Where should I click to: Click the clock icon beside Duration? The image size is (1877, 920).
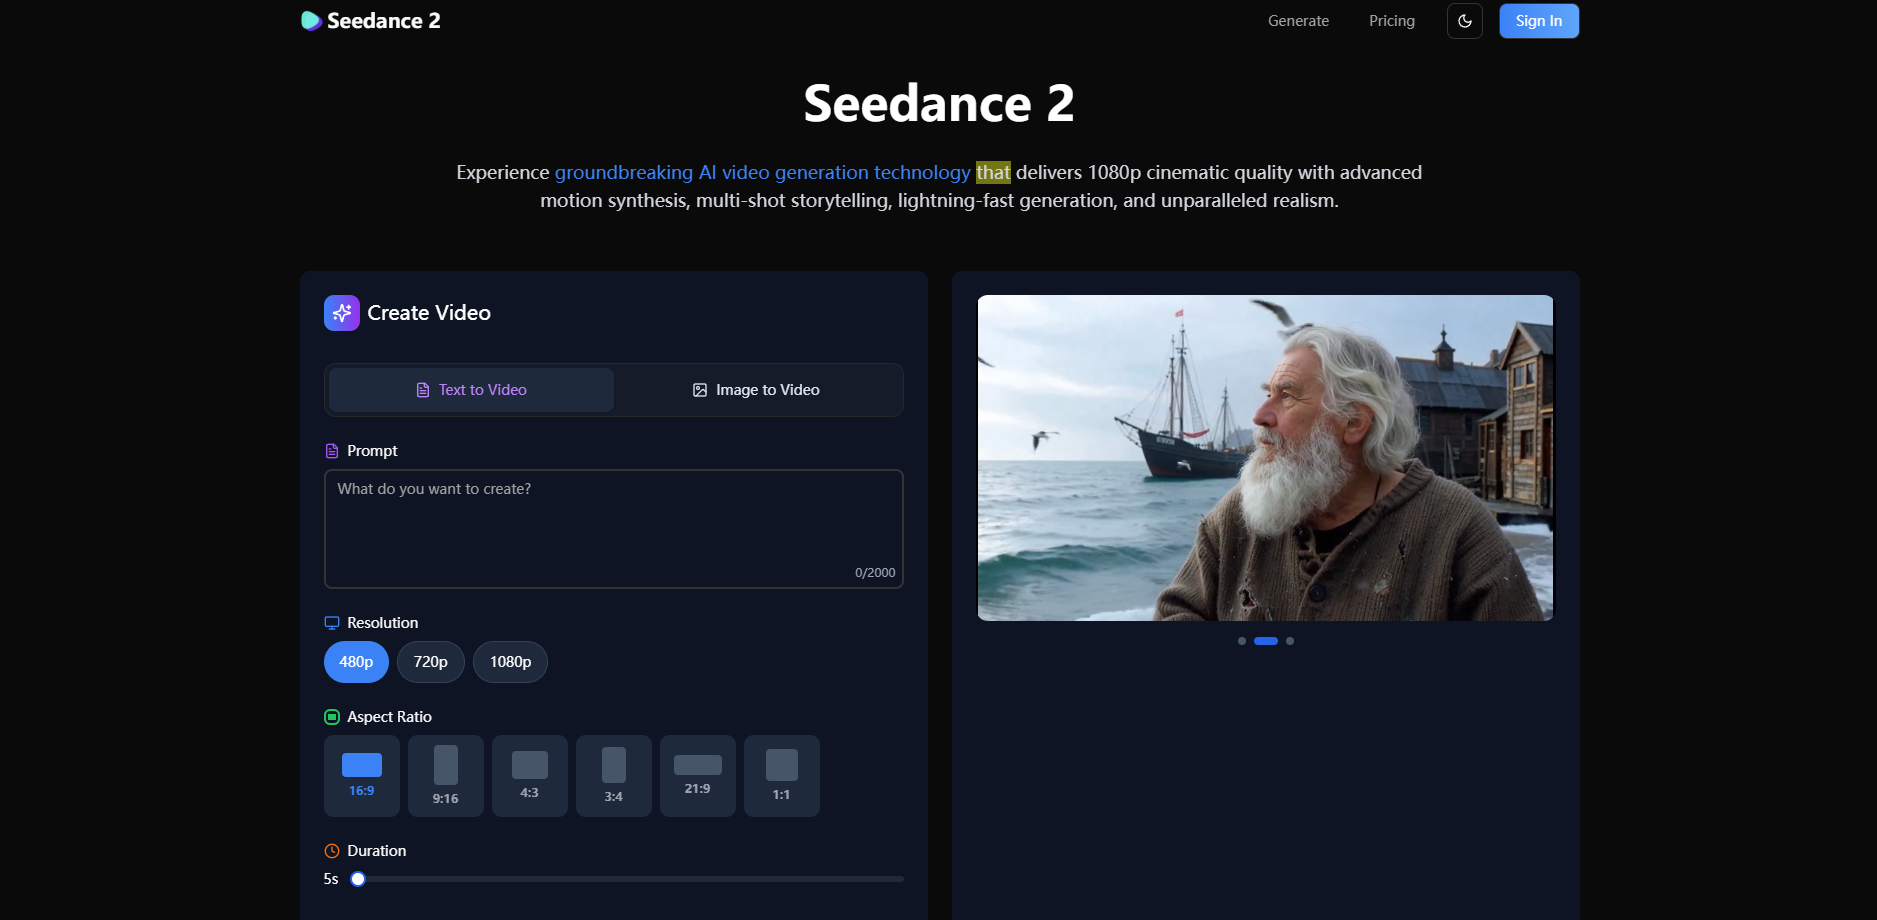(x=331, y=850)
